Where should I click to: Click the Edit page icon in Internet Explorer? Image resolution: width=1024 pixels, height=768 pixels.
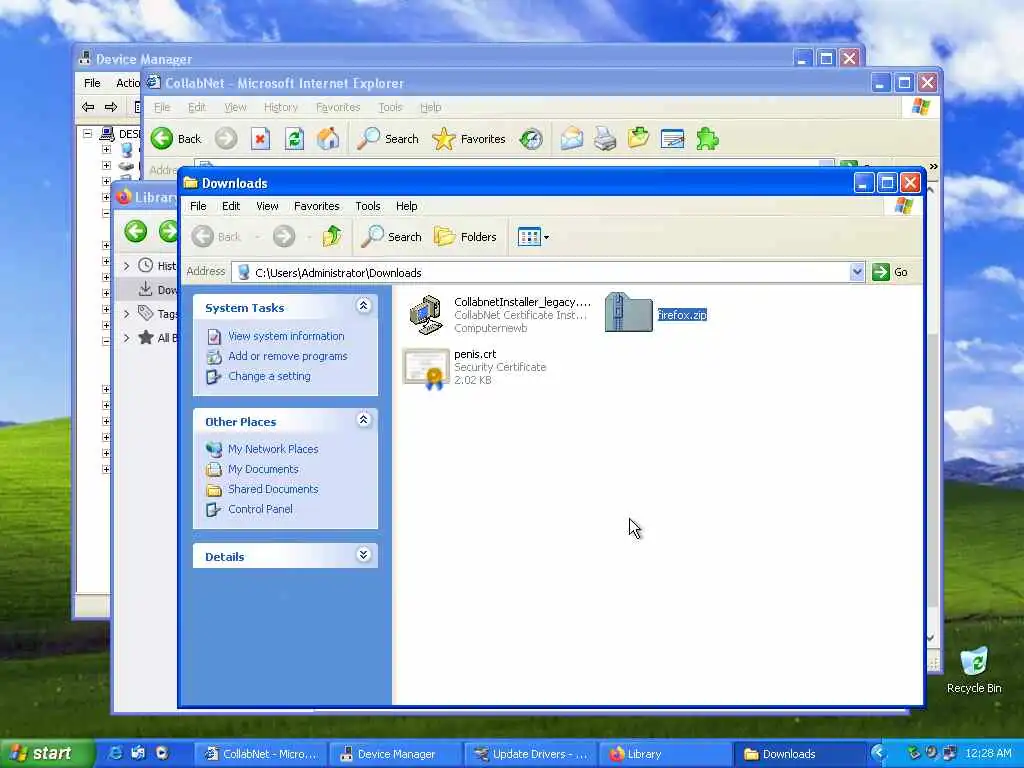click(x=673, y=138)
